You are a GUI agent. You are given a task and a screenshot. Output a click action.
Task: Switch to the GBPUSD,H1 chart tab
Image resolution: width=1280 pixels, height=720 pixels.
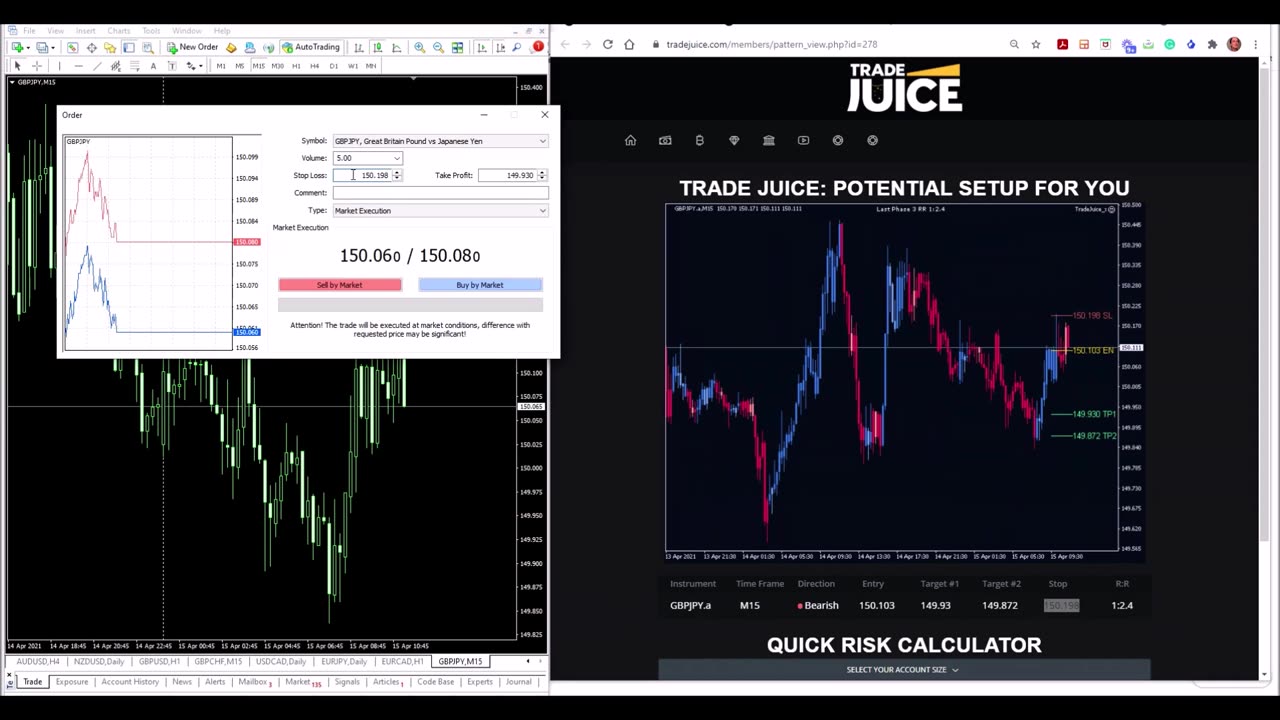159,662
